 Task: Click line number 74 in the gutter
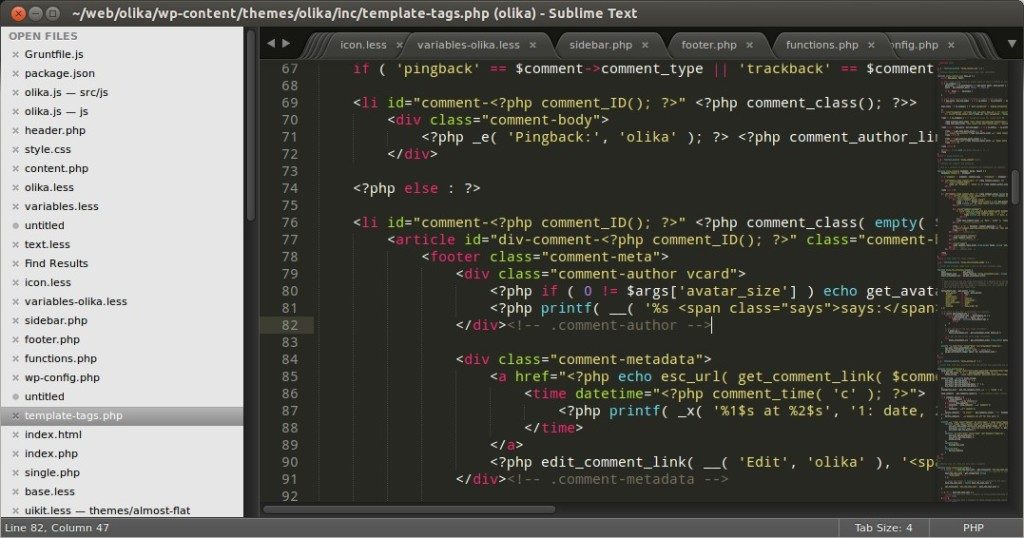(289, 188)
